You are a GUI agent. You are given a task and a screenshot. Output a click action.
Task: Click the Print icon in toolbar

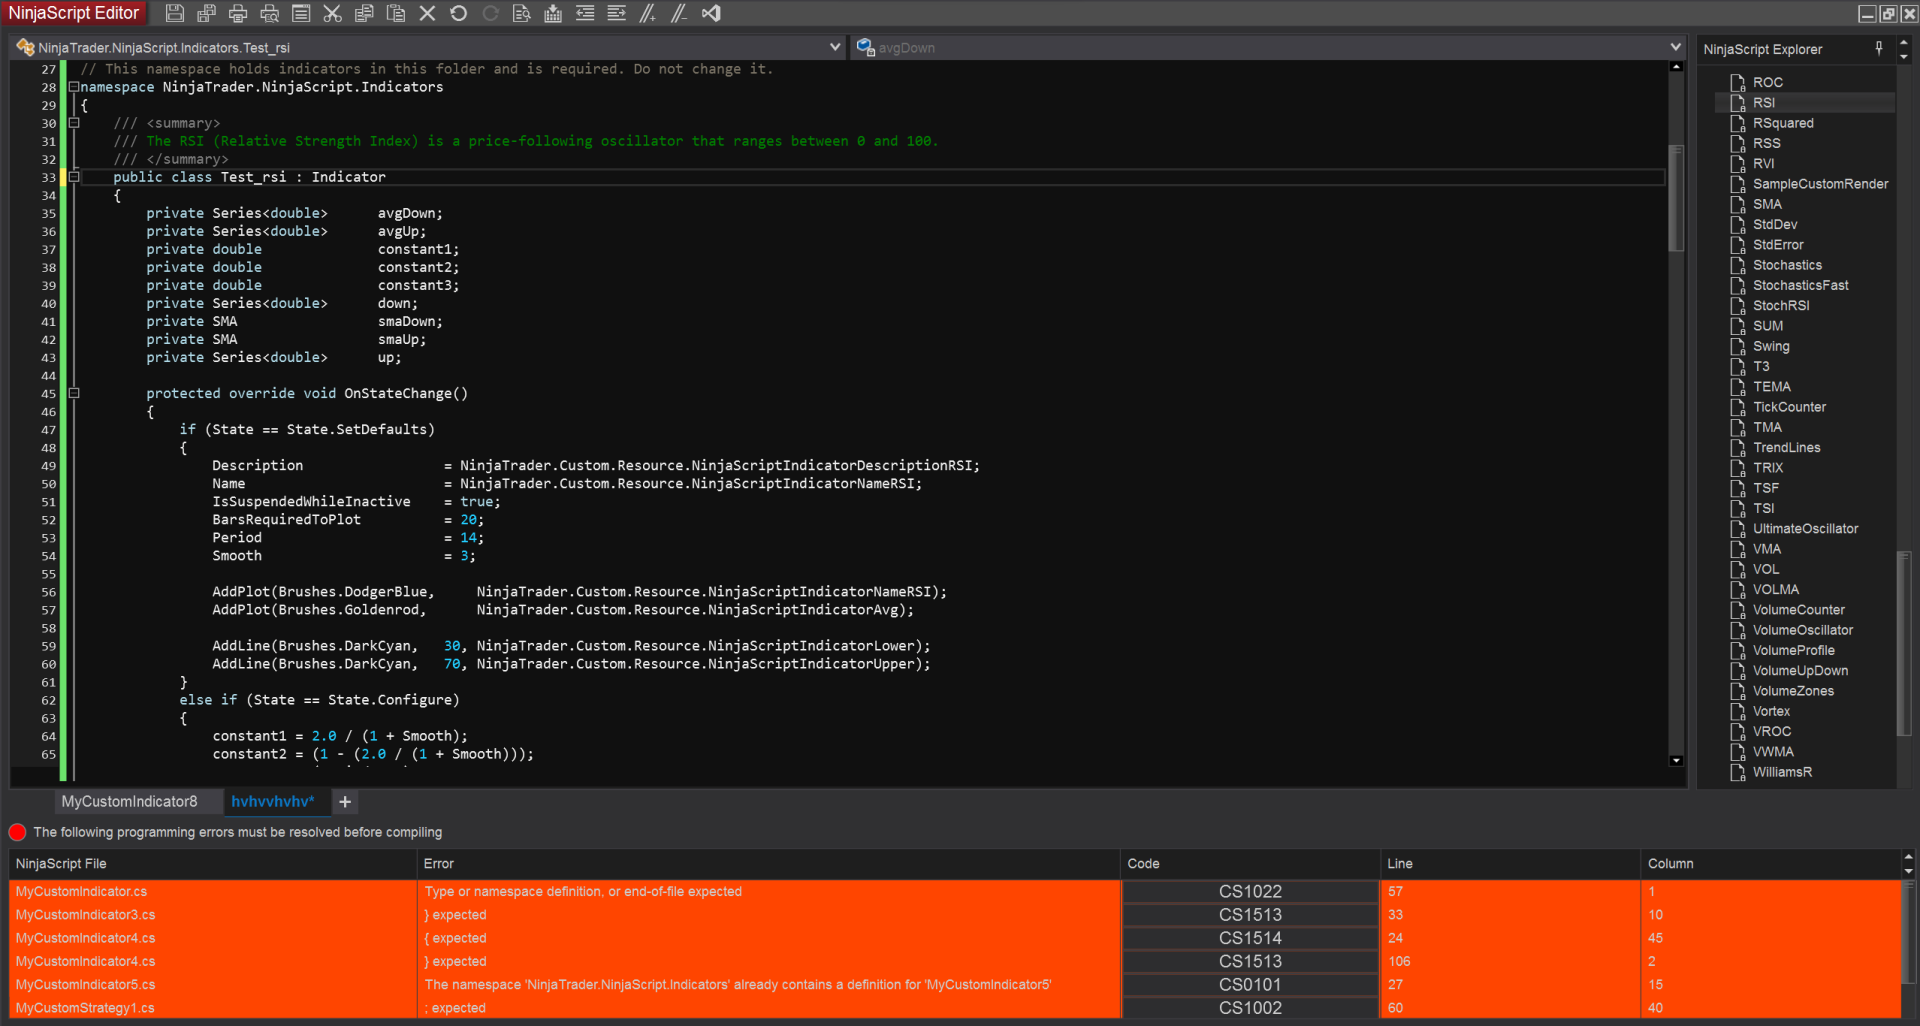pos(238,13)
